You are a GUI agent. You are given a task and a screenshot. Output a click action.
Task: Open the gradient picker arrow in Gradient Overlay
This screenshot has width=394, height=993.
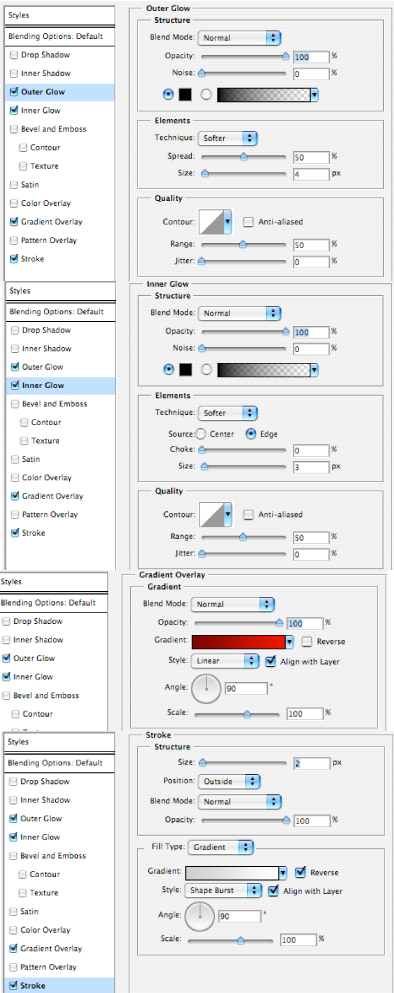coord(289,642)
